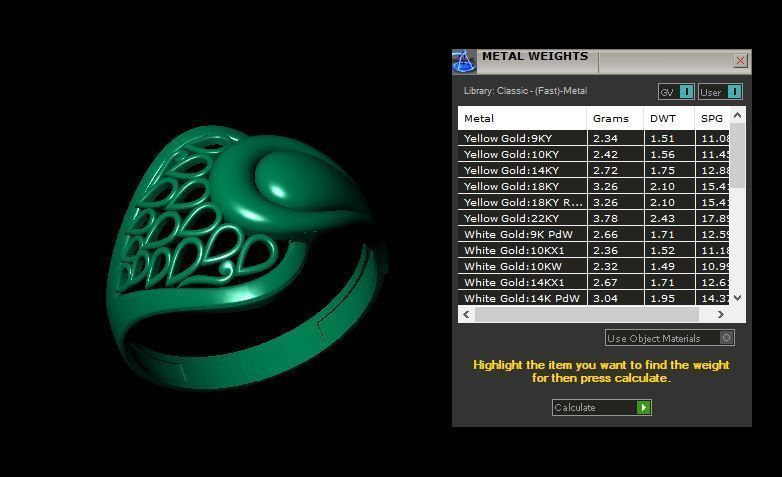
Task: Click the 3.04 grams value
Action: point(605,298)
